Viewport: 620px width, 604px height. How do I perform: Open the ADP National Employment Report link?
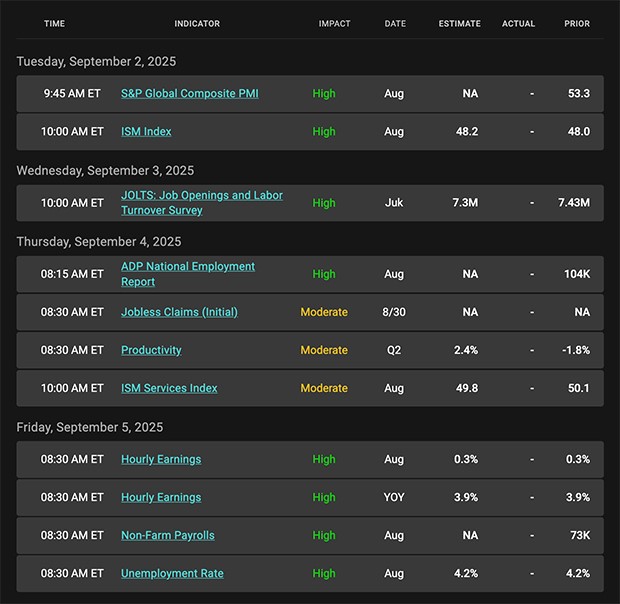(x=188, y=267)
